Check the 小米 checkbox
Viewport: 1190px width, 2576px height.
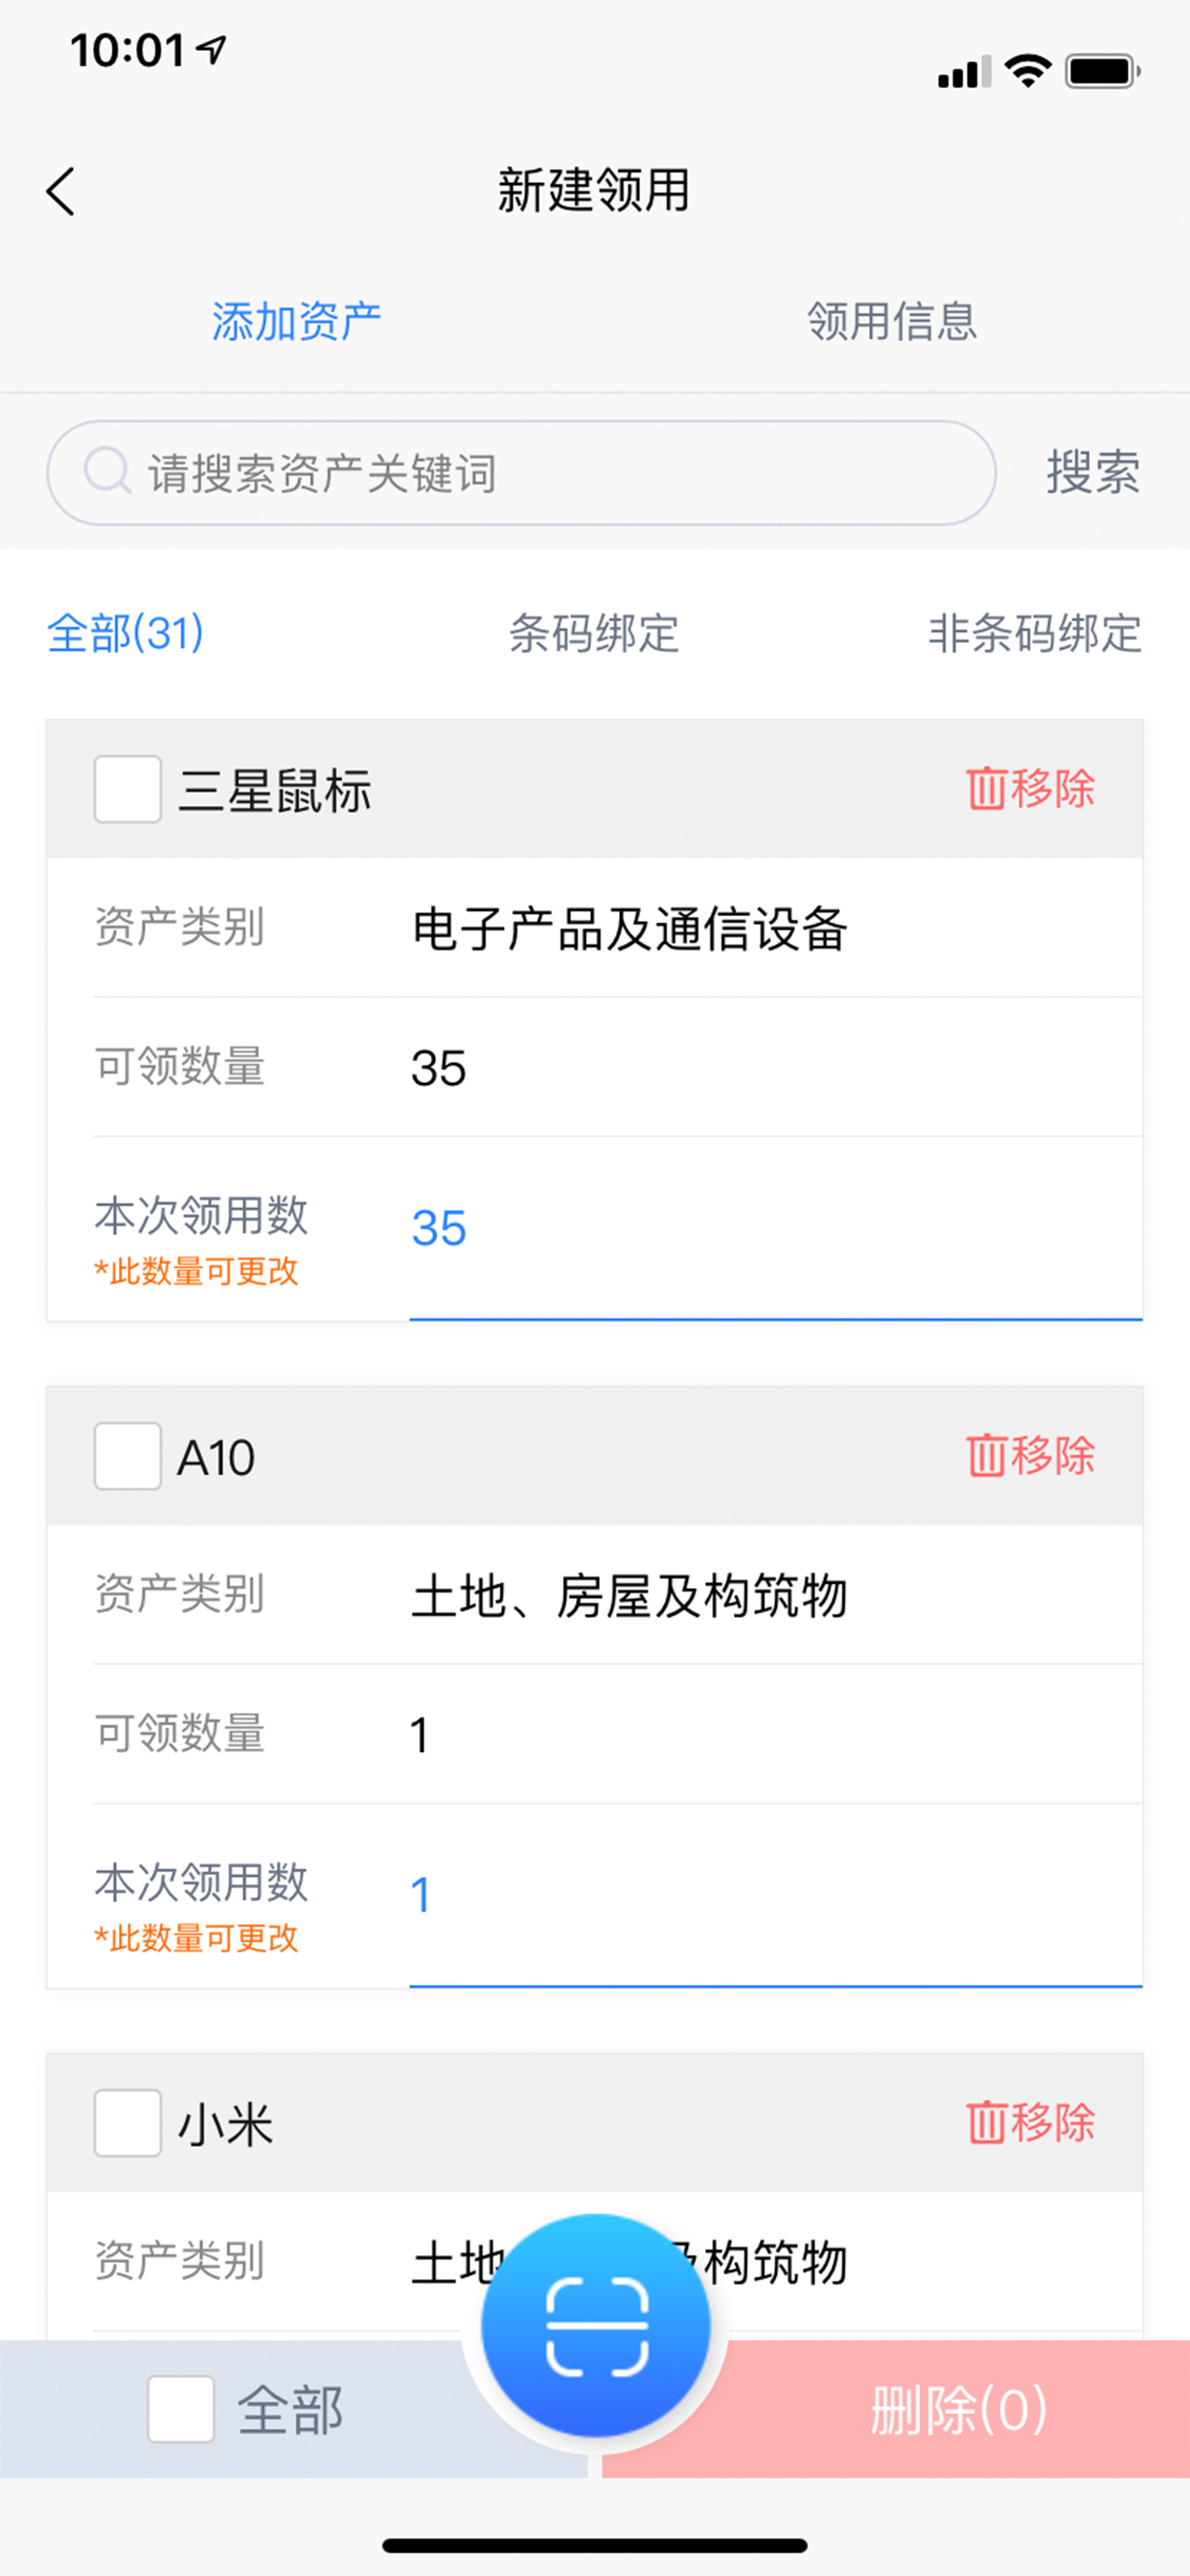pos(128,2122)
